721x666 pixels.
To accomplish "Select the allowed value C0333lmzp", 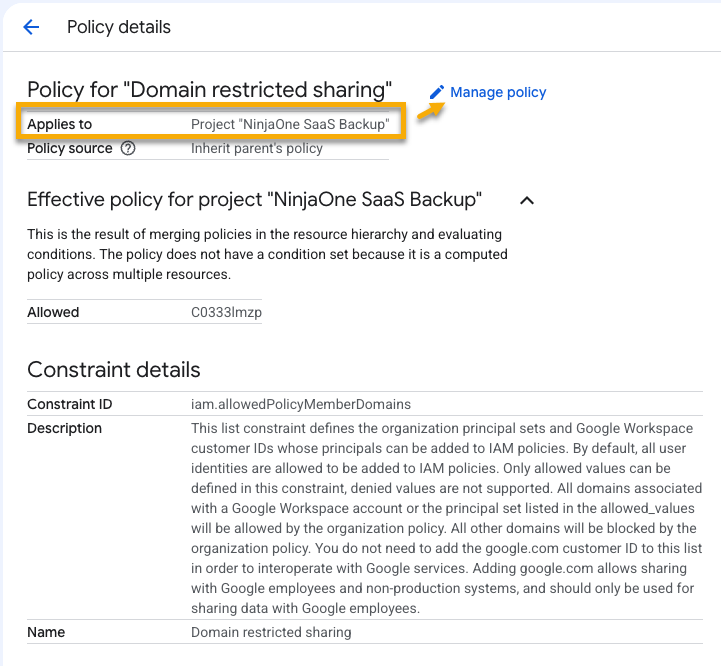I will (x=226, y=312).
